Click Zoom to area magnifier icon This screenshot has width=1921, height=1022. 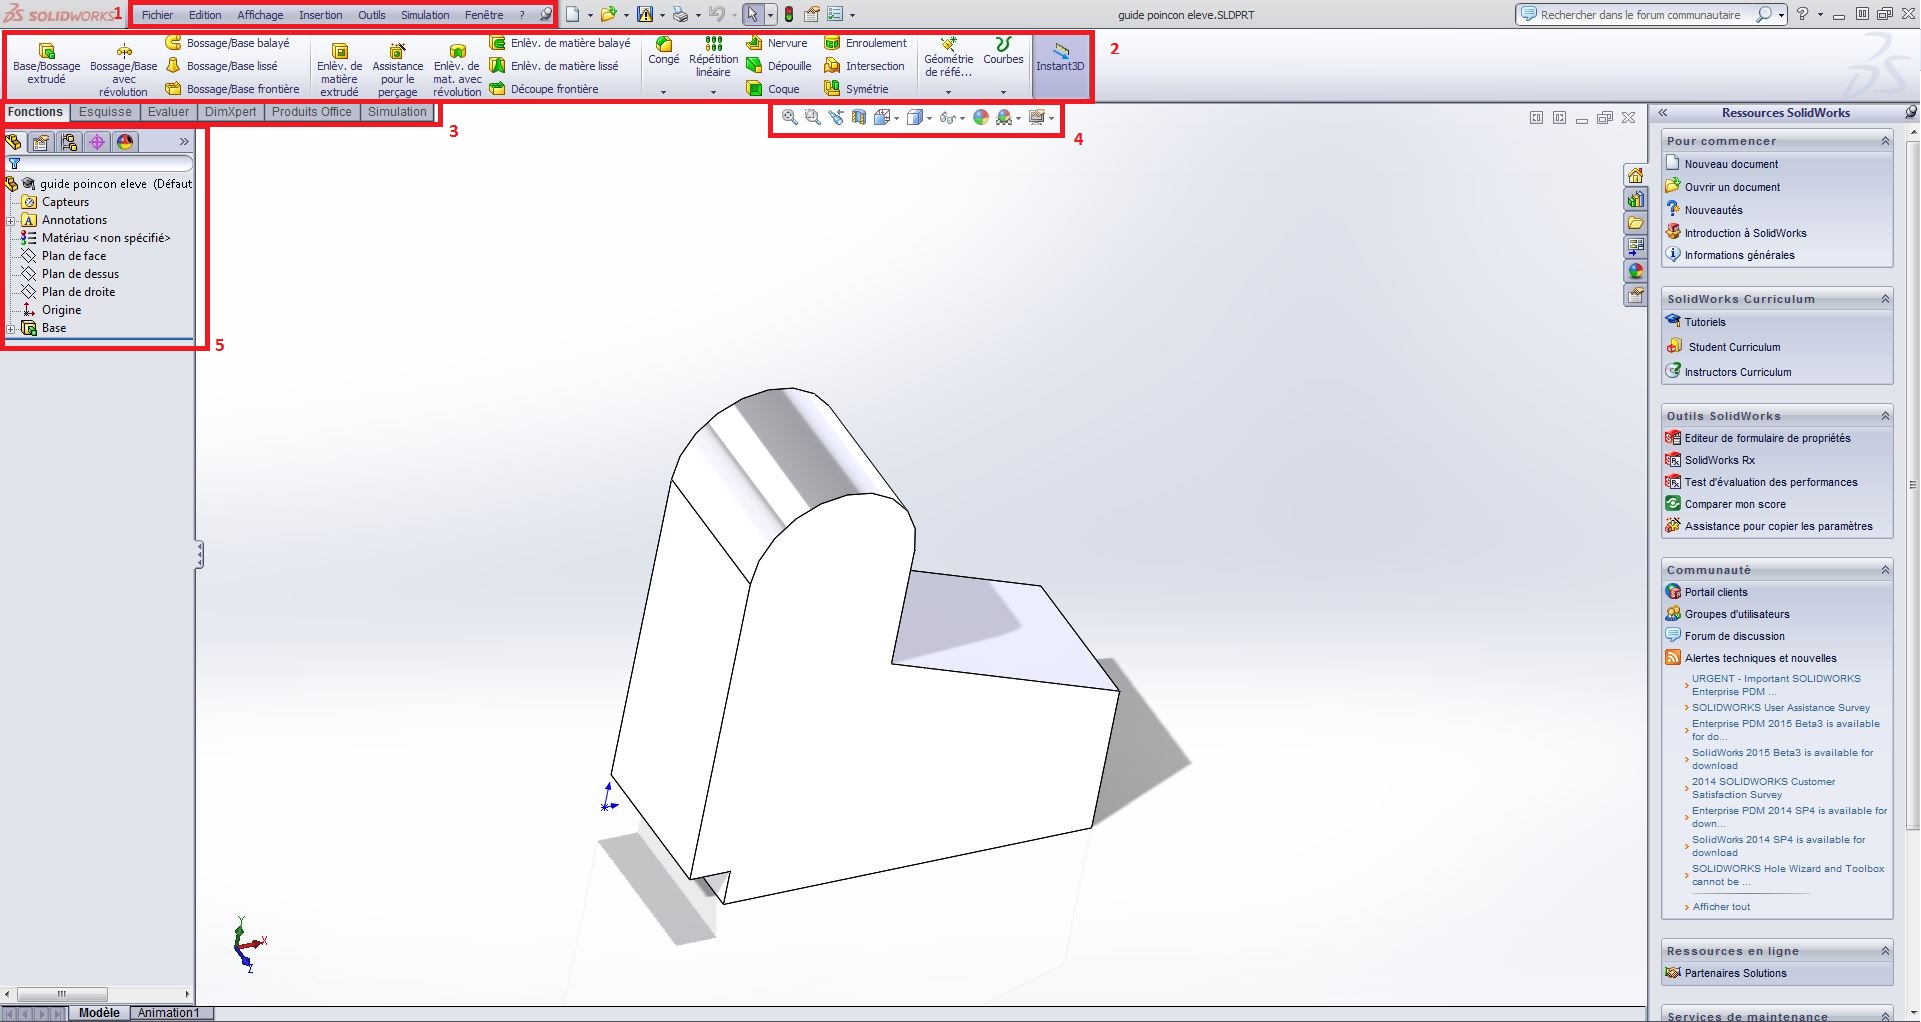pos(812,118)
